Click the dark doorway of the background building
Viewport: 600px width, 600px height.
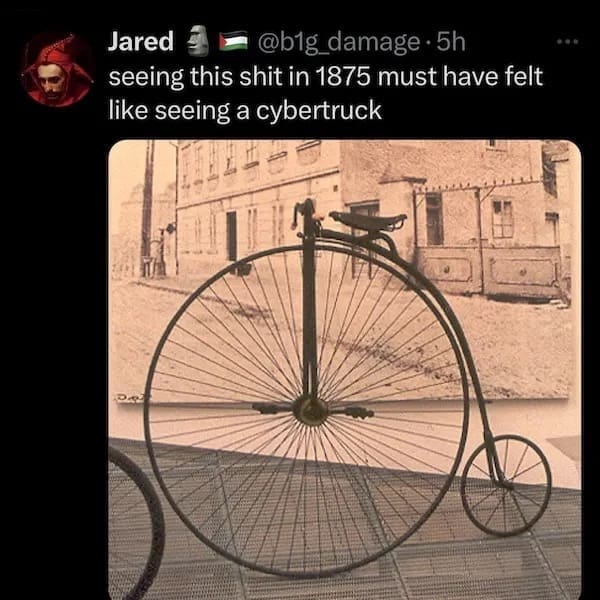tap(232, 236)
